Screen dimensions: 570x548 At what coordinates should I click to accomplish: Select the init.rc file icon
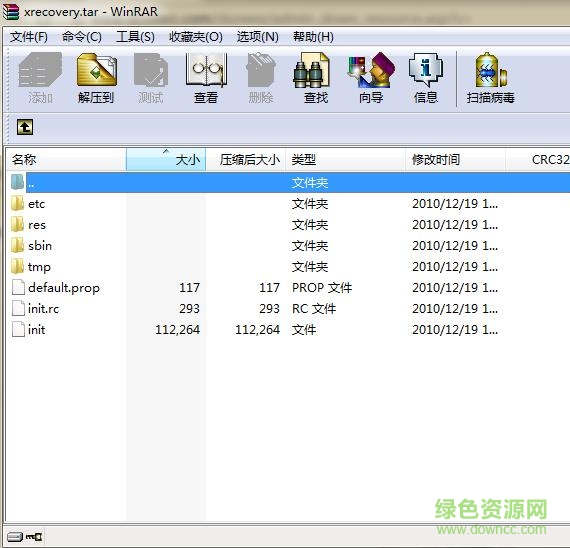coord(18,309)
